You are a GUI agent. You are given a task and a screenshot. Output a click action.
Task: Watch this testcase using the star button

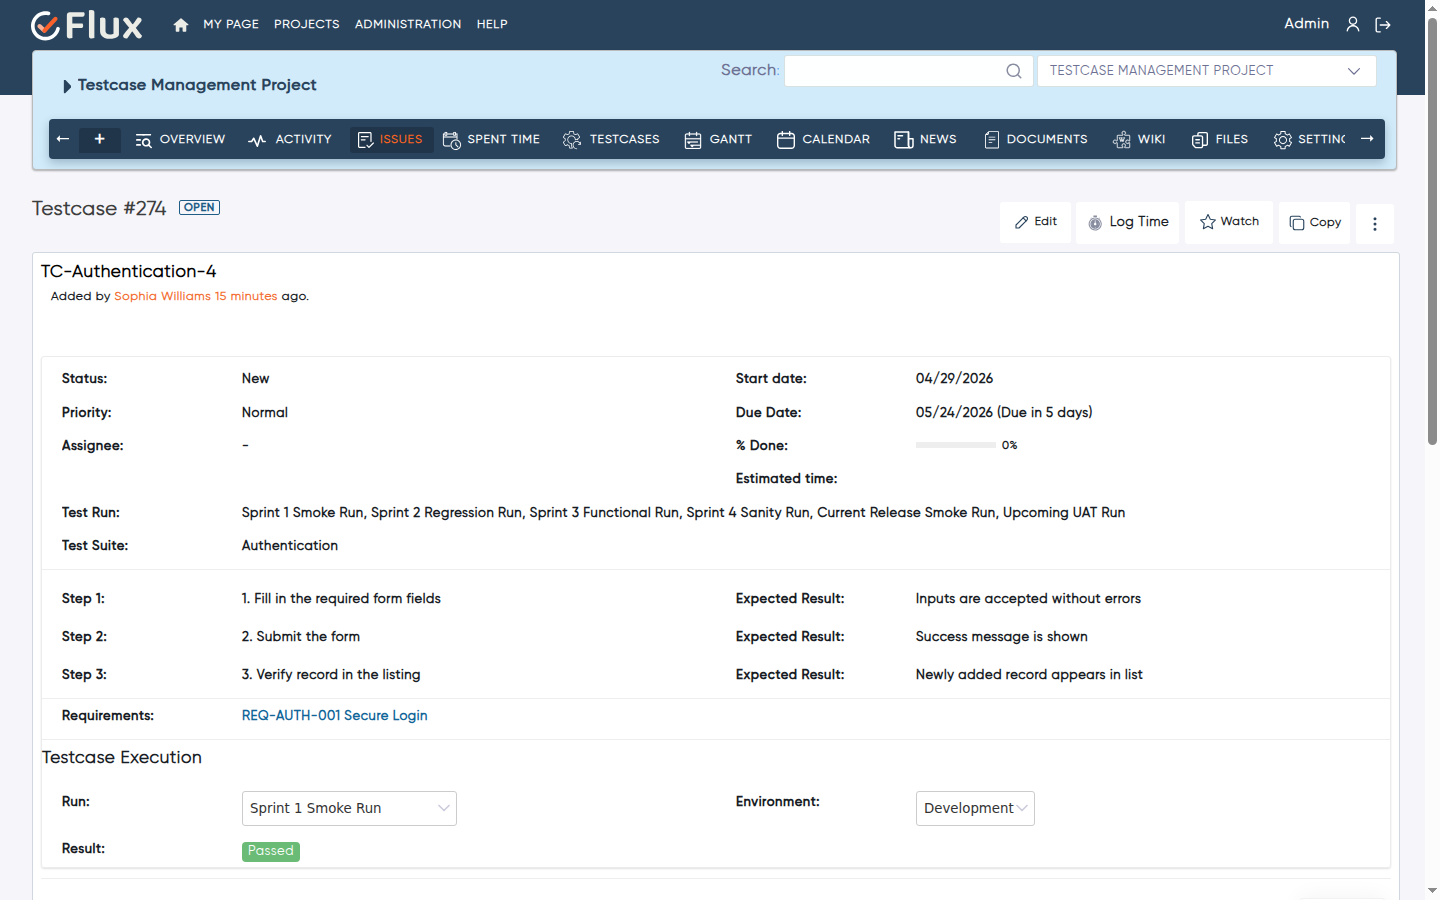tap(1229, 222)
